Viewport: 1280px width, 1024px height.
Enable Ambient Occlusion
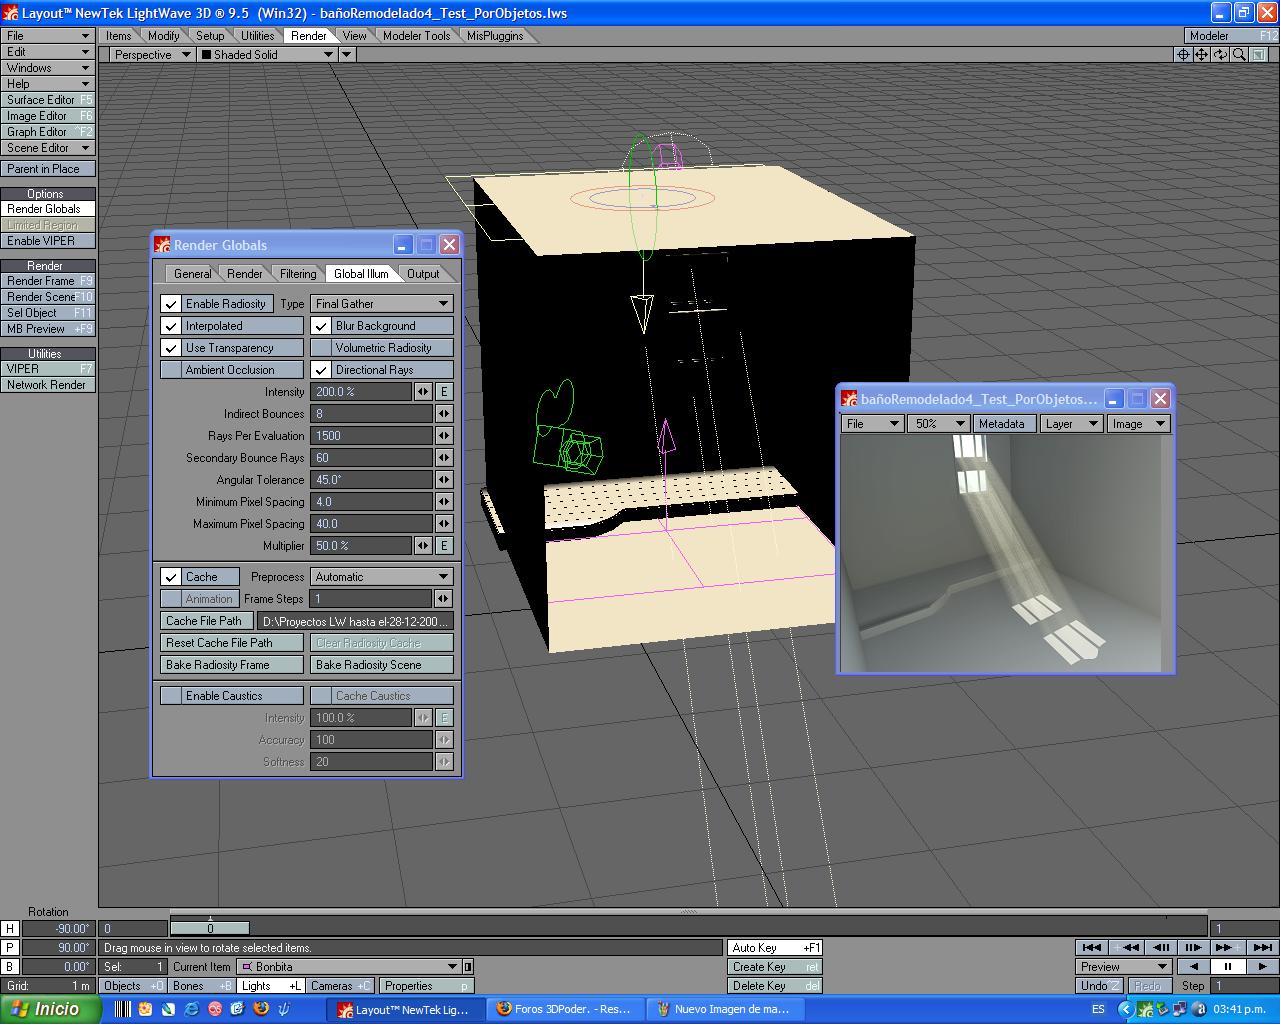coord(171,370)
